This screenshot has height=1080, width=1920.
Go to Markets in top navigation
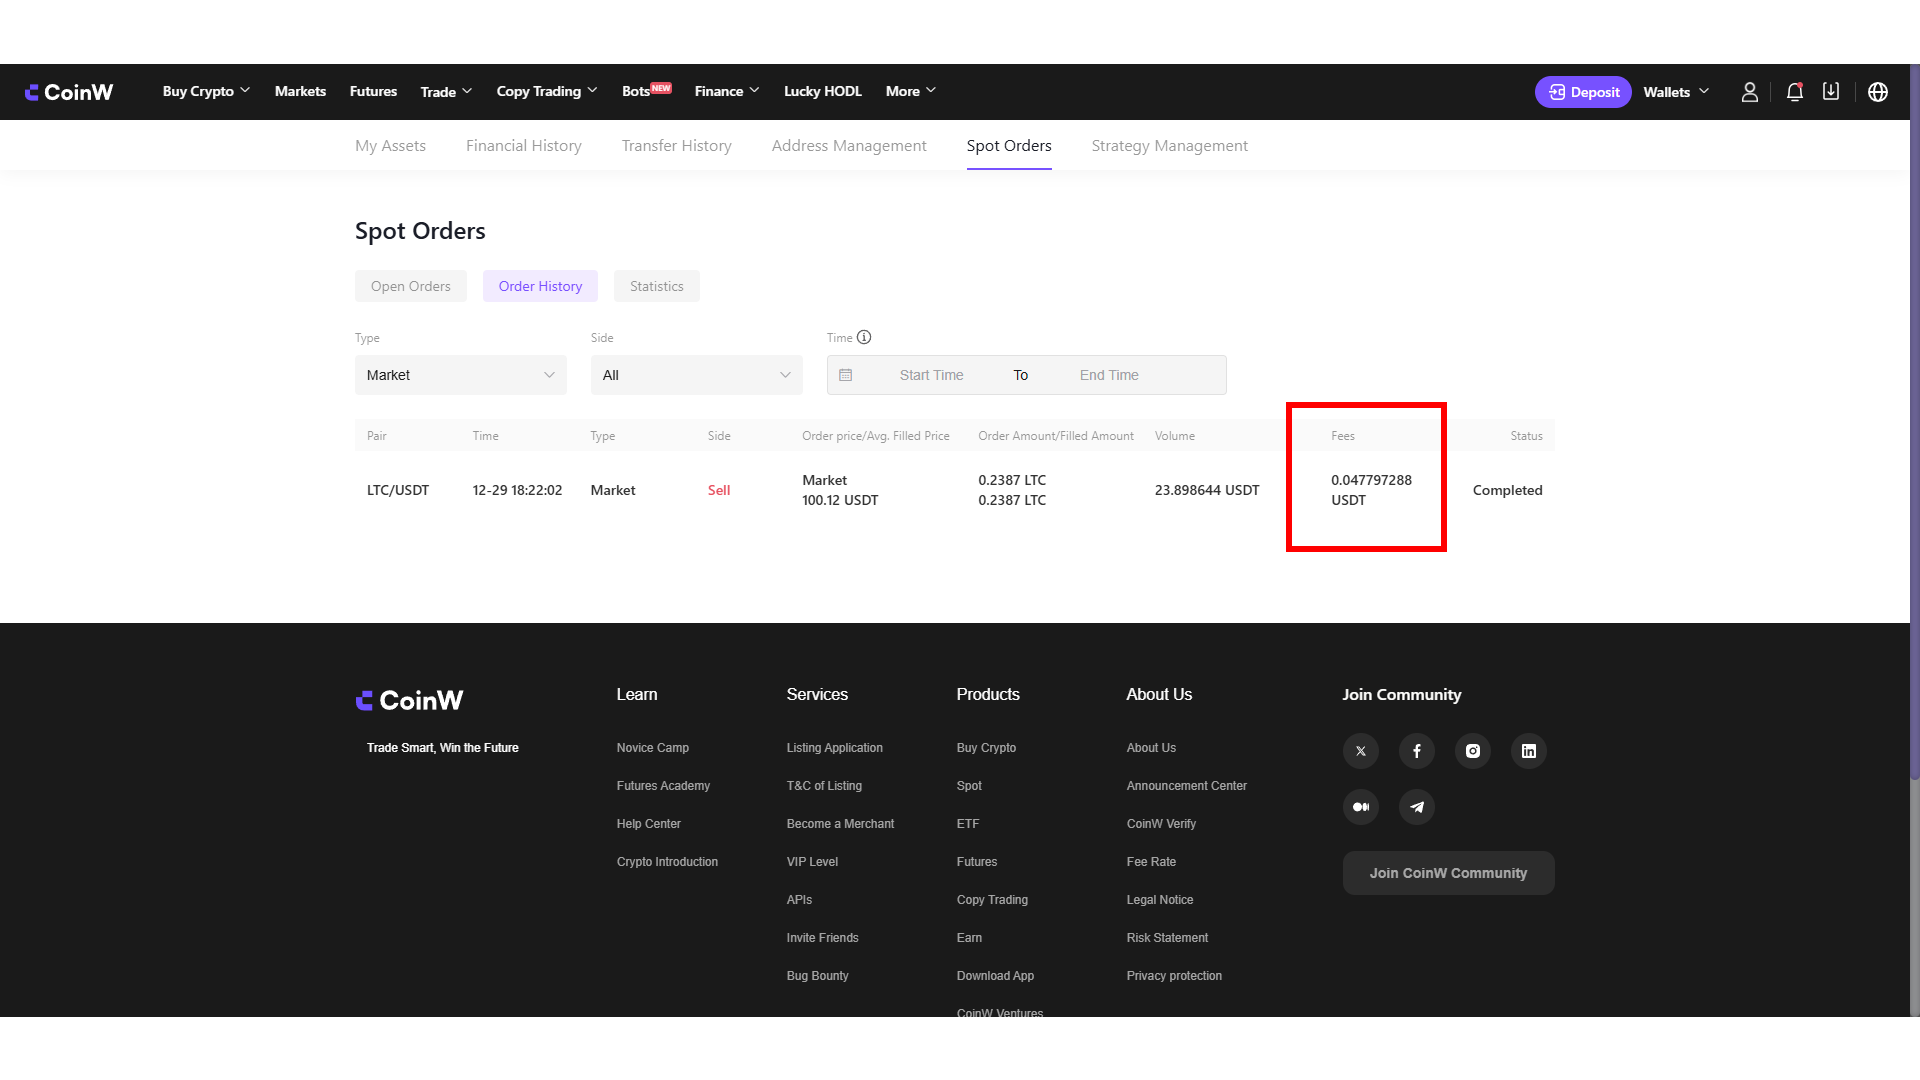[x=300, y=91]
